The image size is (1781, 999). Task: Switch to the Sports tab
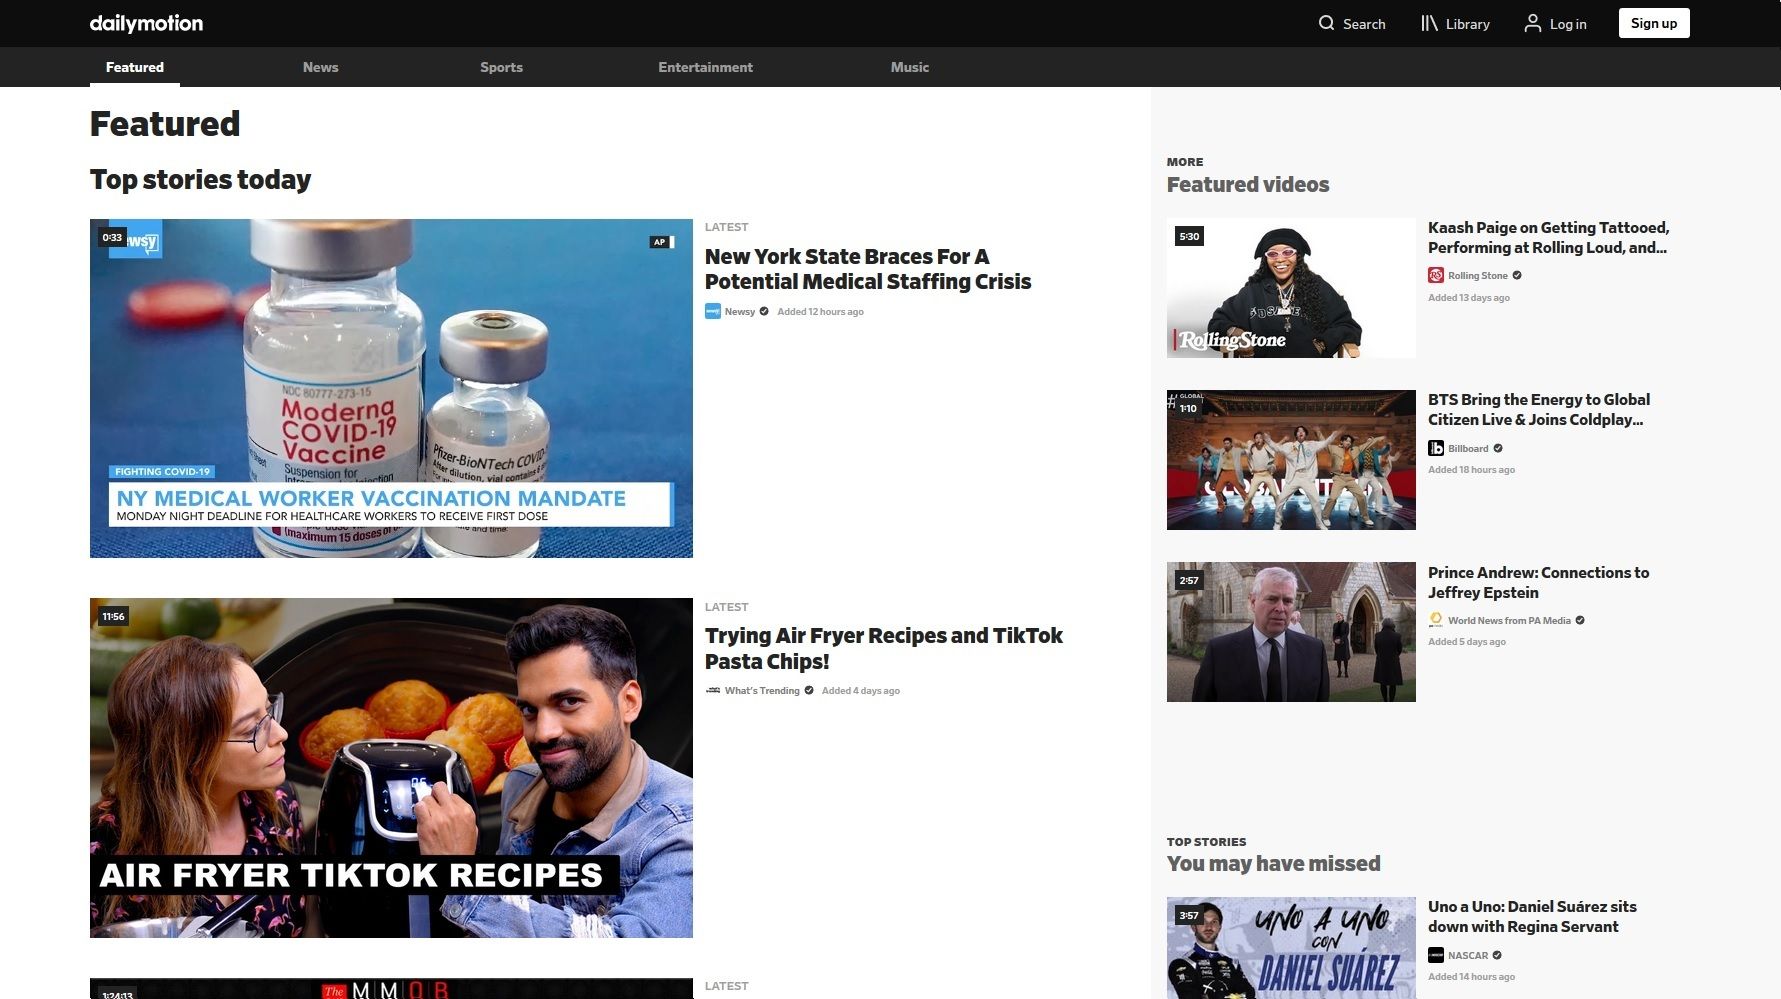click(x=501, y=67)
